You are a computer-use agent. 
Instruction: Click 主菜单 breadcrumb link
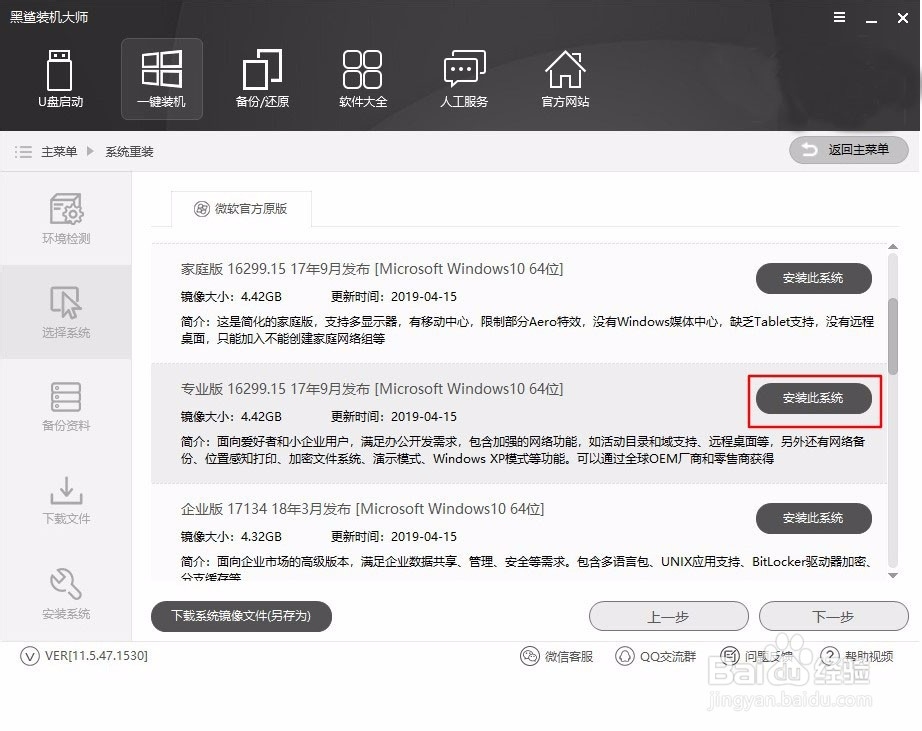[x=59, y=152]
